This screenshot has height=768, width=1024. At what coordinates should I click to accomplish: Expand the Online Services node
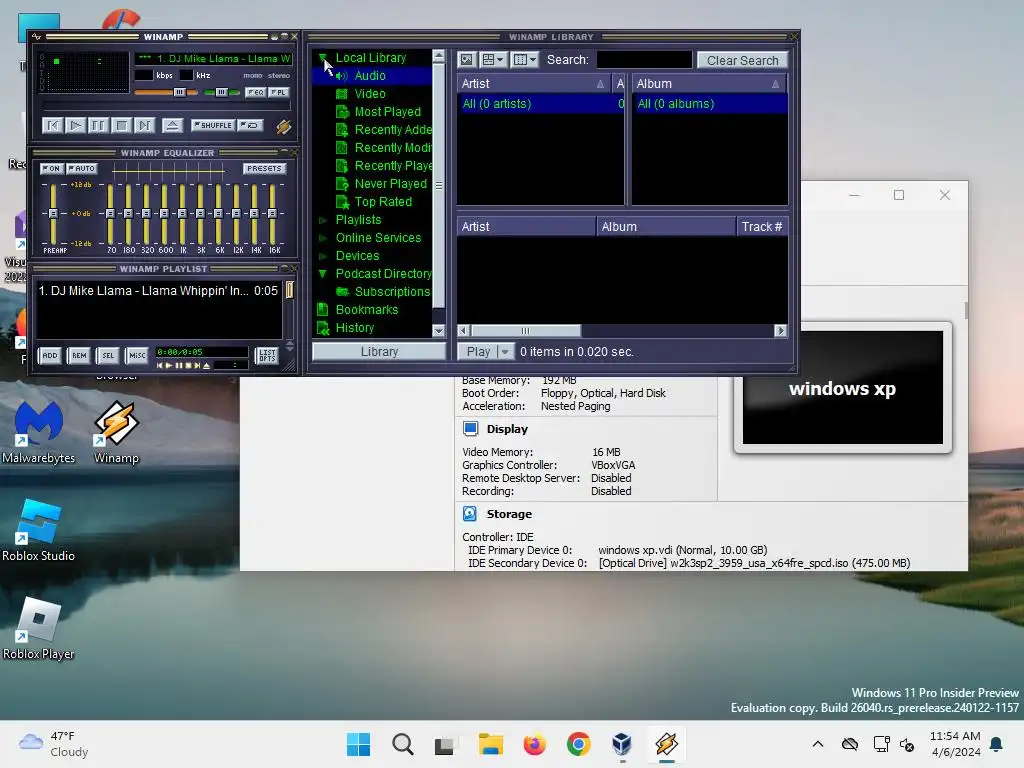tap(322, 238)
